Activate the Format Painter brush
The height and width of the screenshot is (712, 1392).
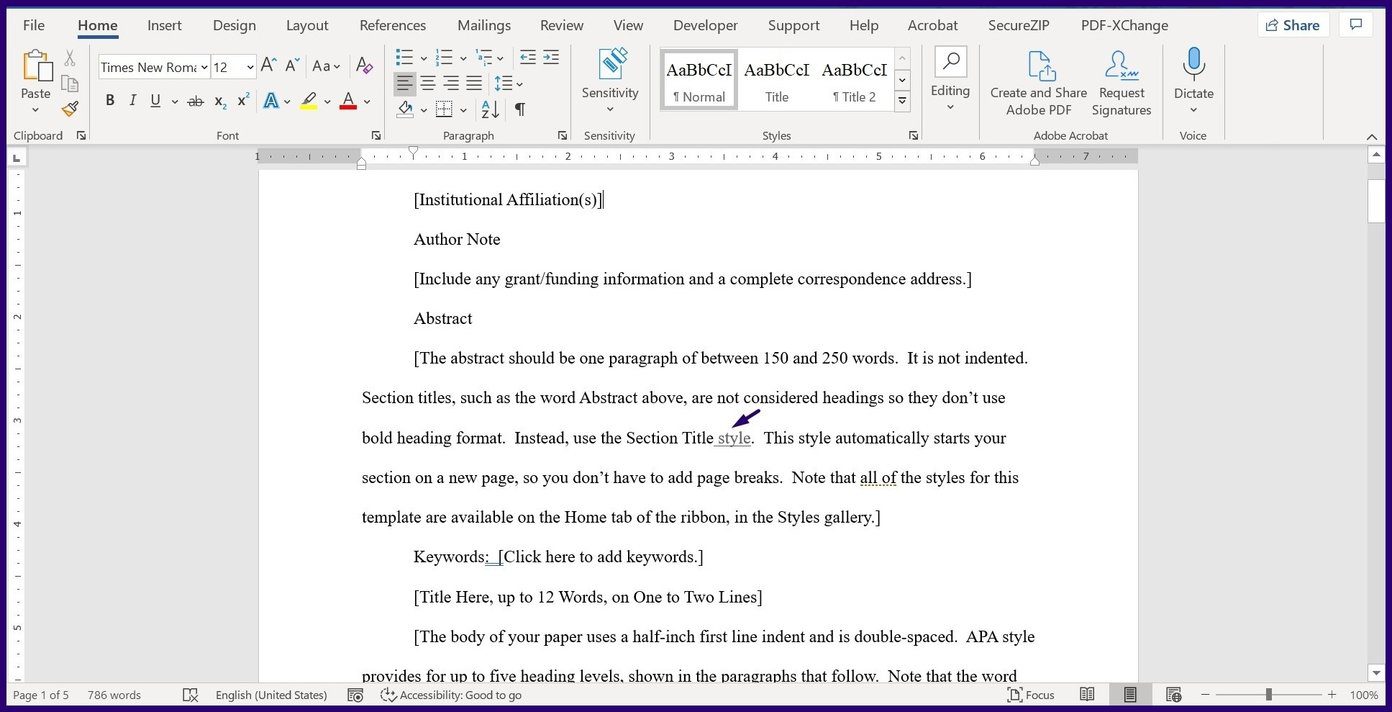tap(70, 109)
